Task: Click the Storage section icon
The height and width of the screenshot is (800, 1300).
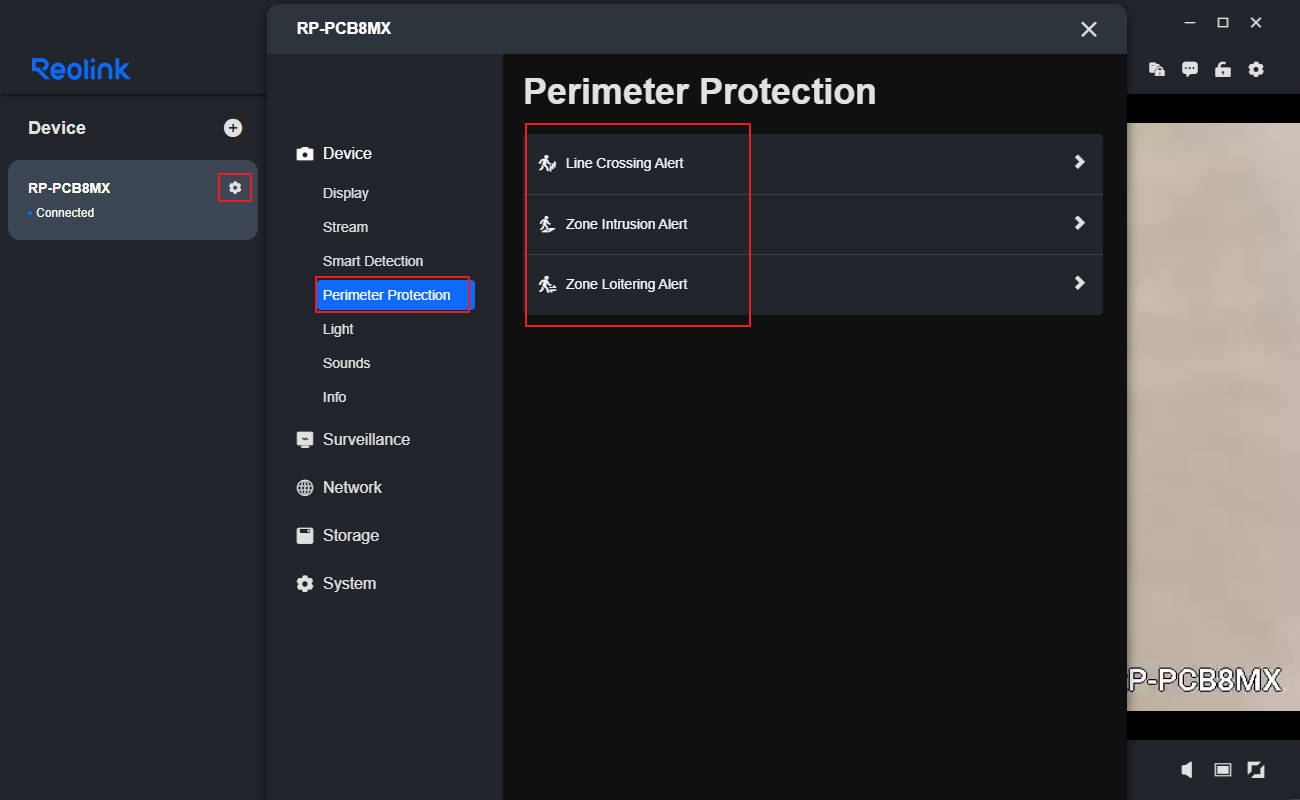Action: click(305, 535)
